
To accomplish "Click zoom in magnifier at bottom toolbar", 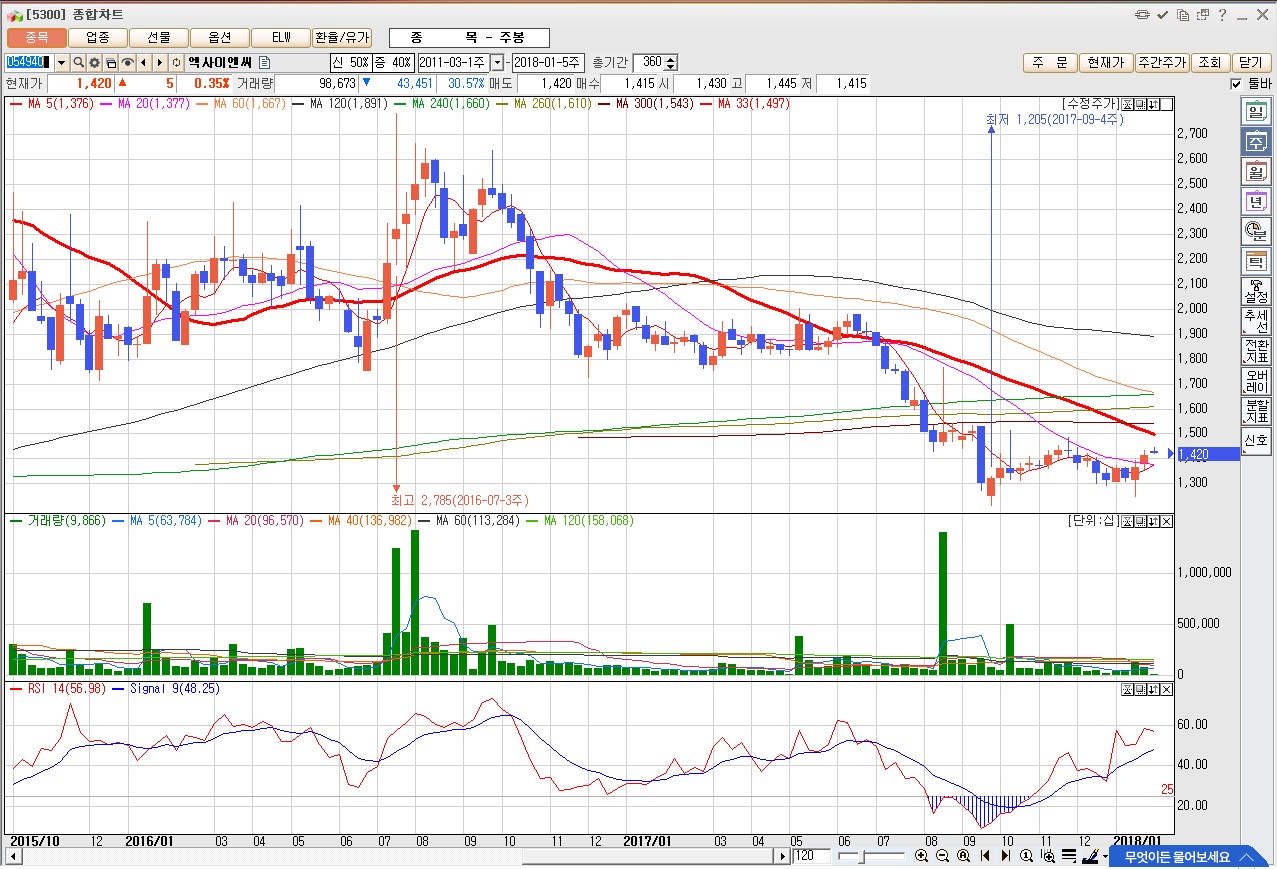I will [921, 856].
